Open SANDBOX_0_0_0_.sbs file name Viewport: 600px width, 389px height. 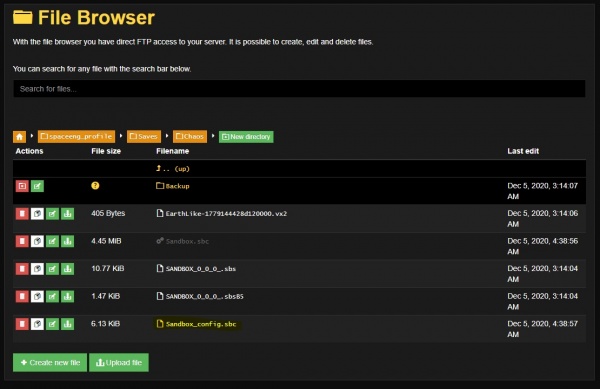pos(196,269)
